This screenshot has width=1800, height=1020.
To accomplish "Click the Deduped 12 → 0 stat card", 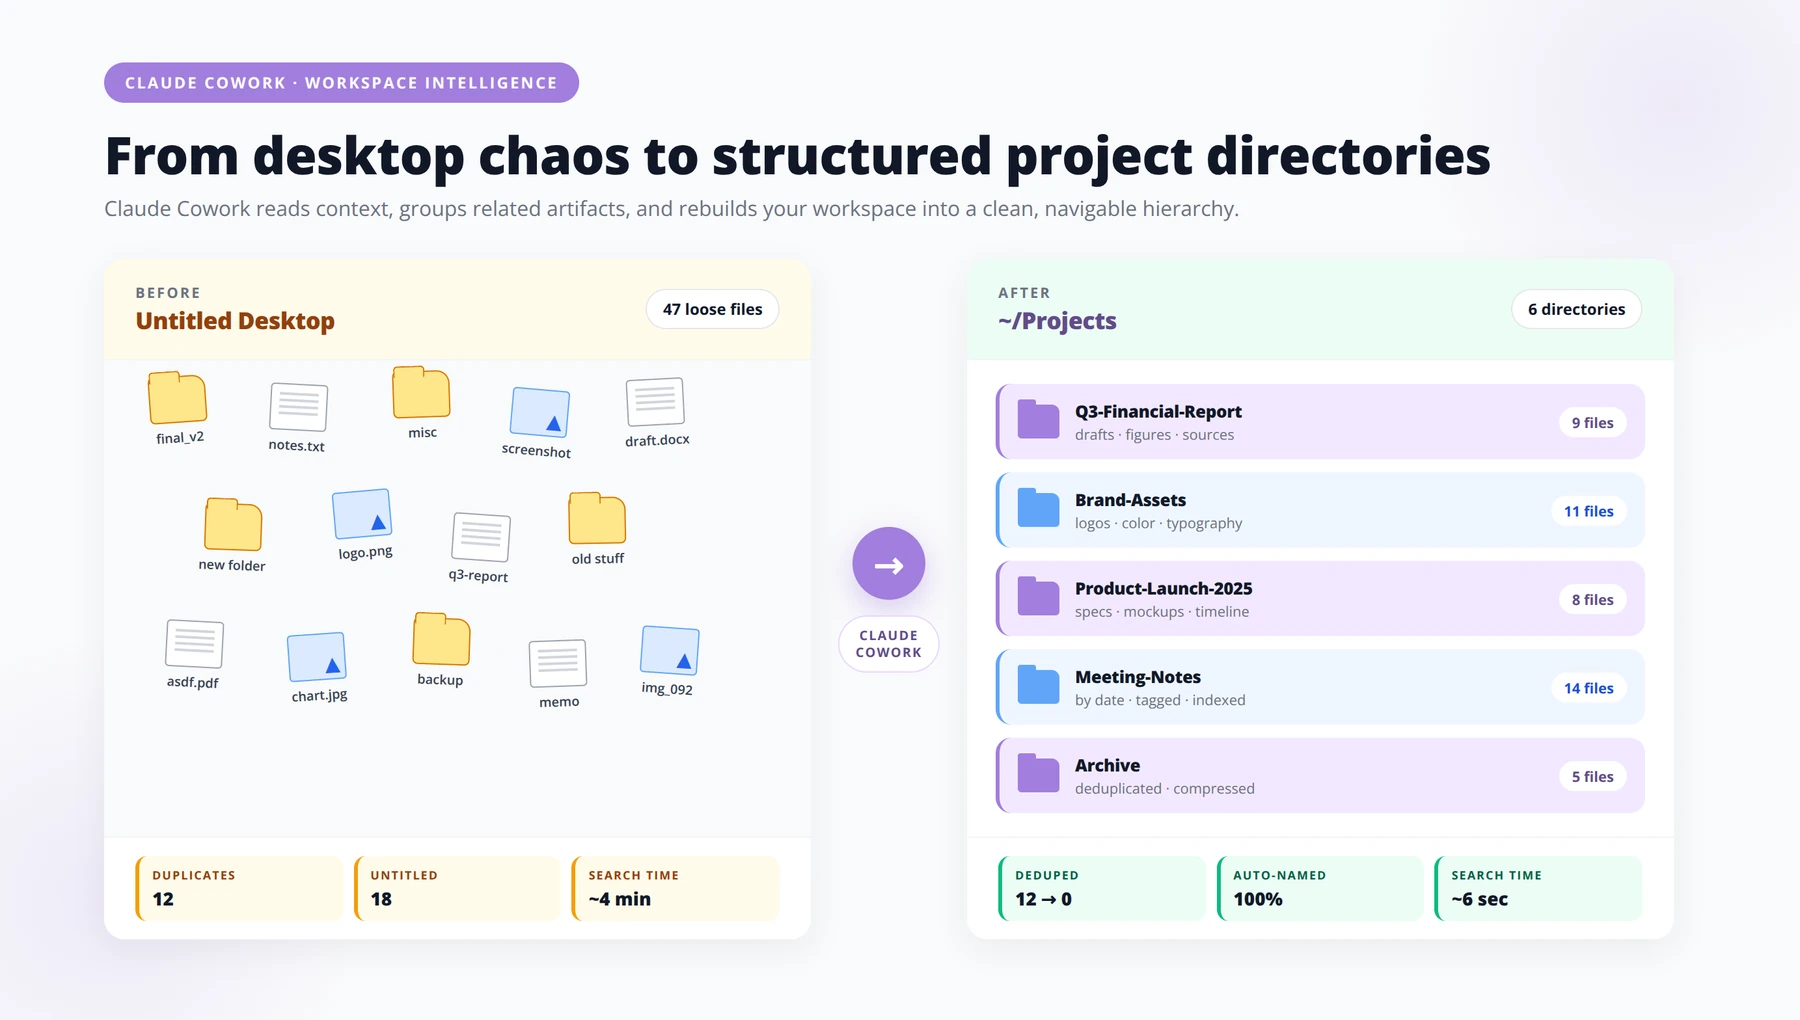I will [x=1102, y=888].
